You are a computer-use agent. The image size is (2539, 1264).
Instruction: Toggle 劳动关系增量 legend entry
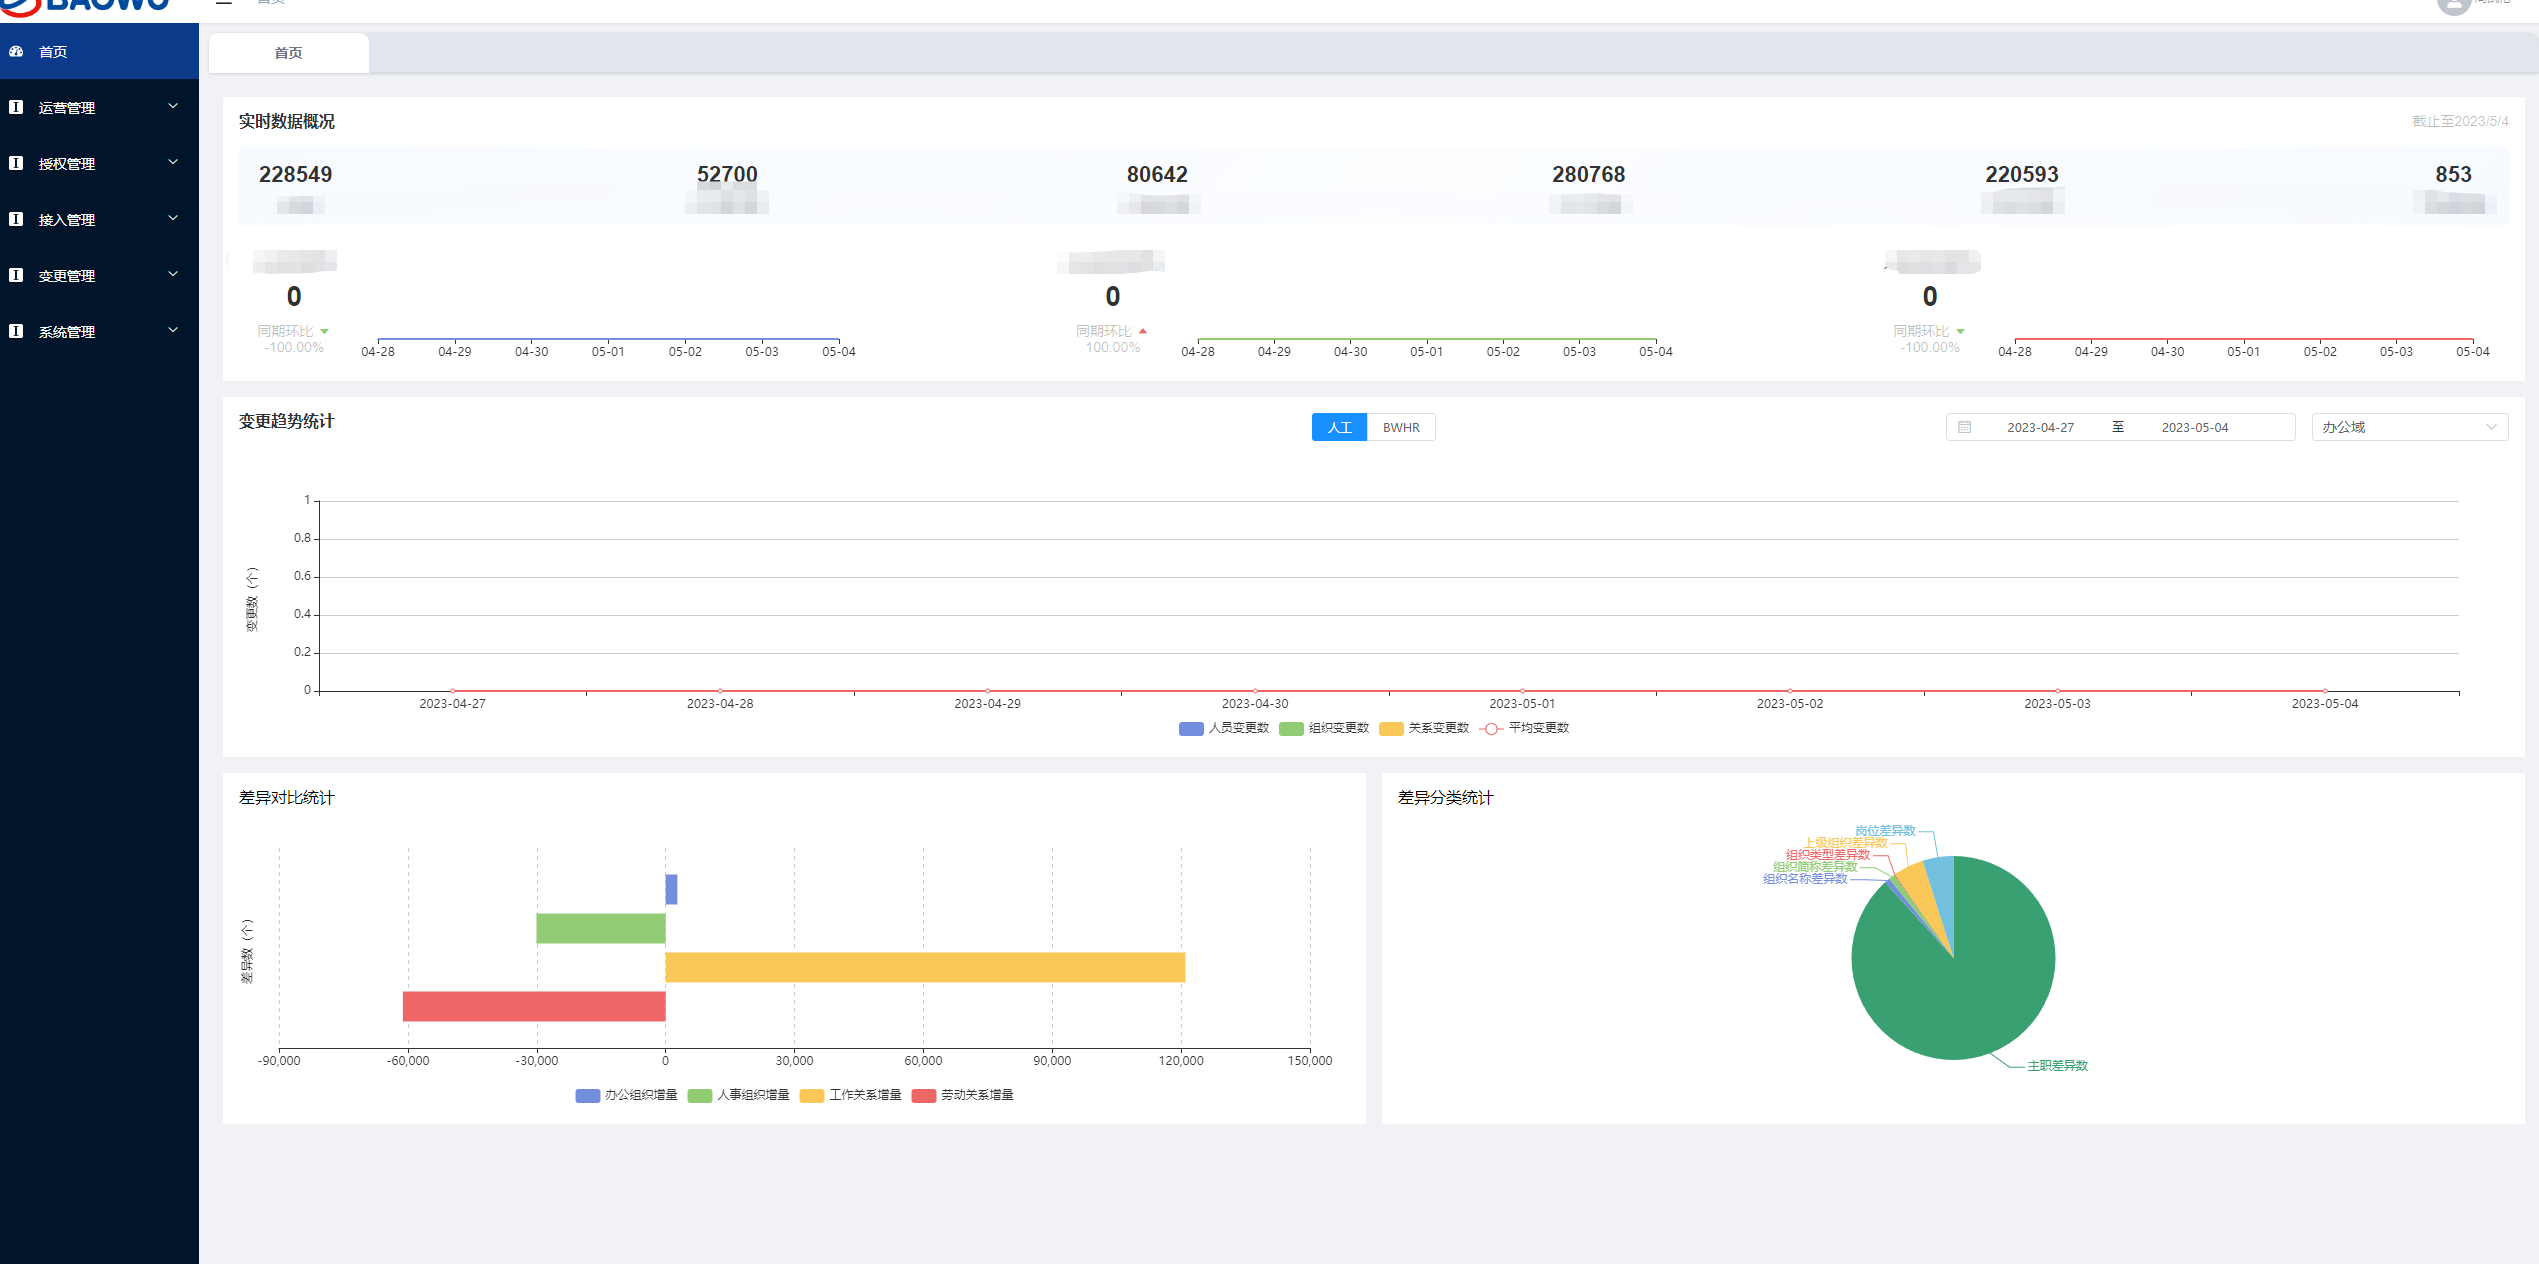pyautogui.click(x=963, y=1095)
